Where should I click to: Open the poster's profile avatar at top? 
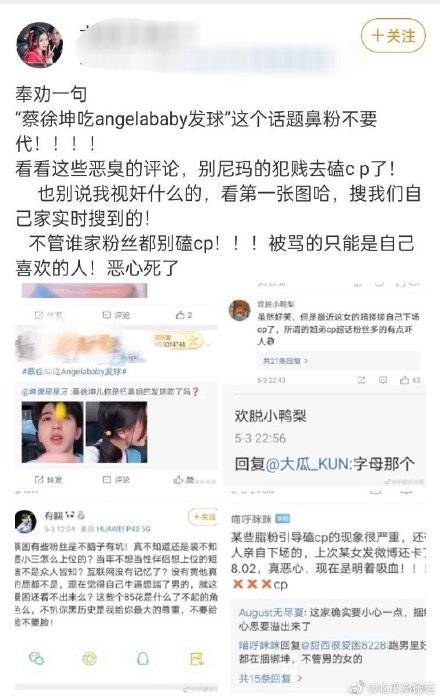39,44
